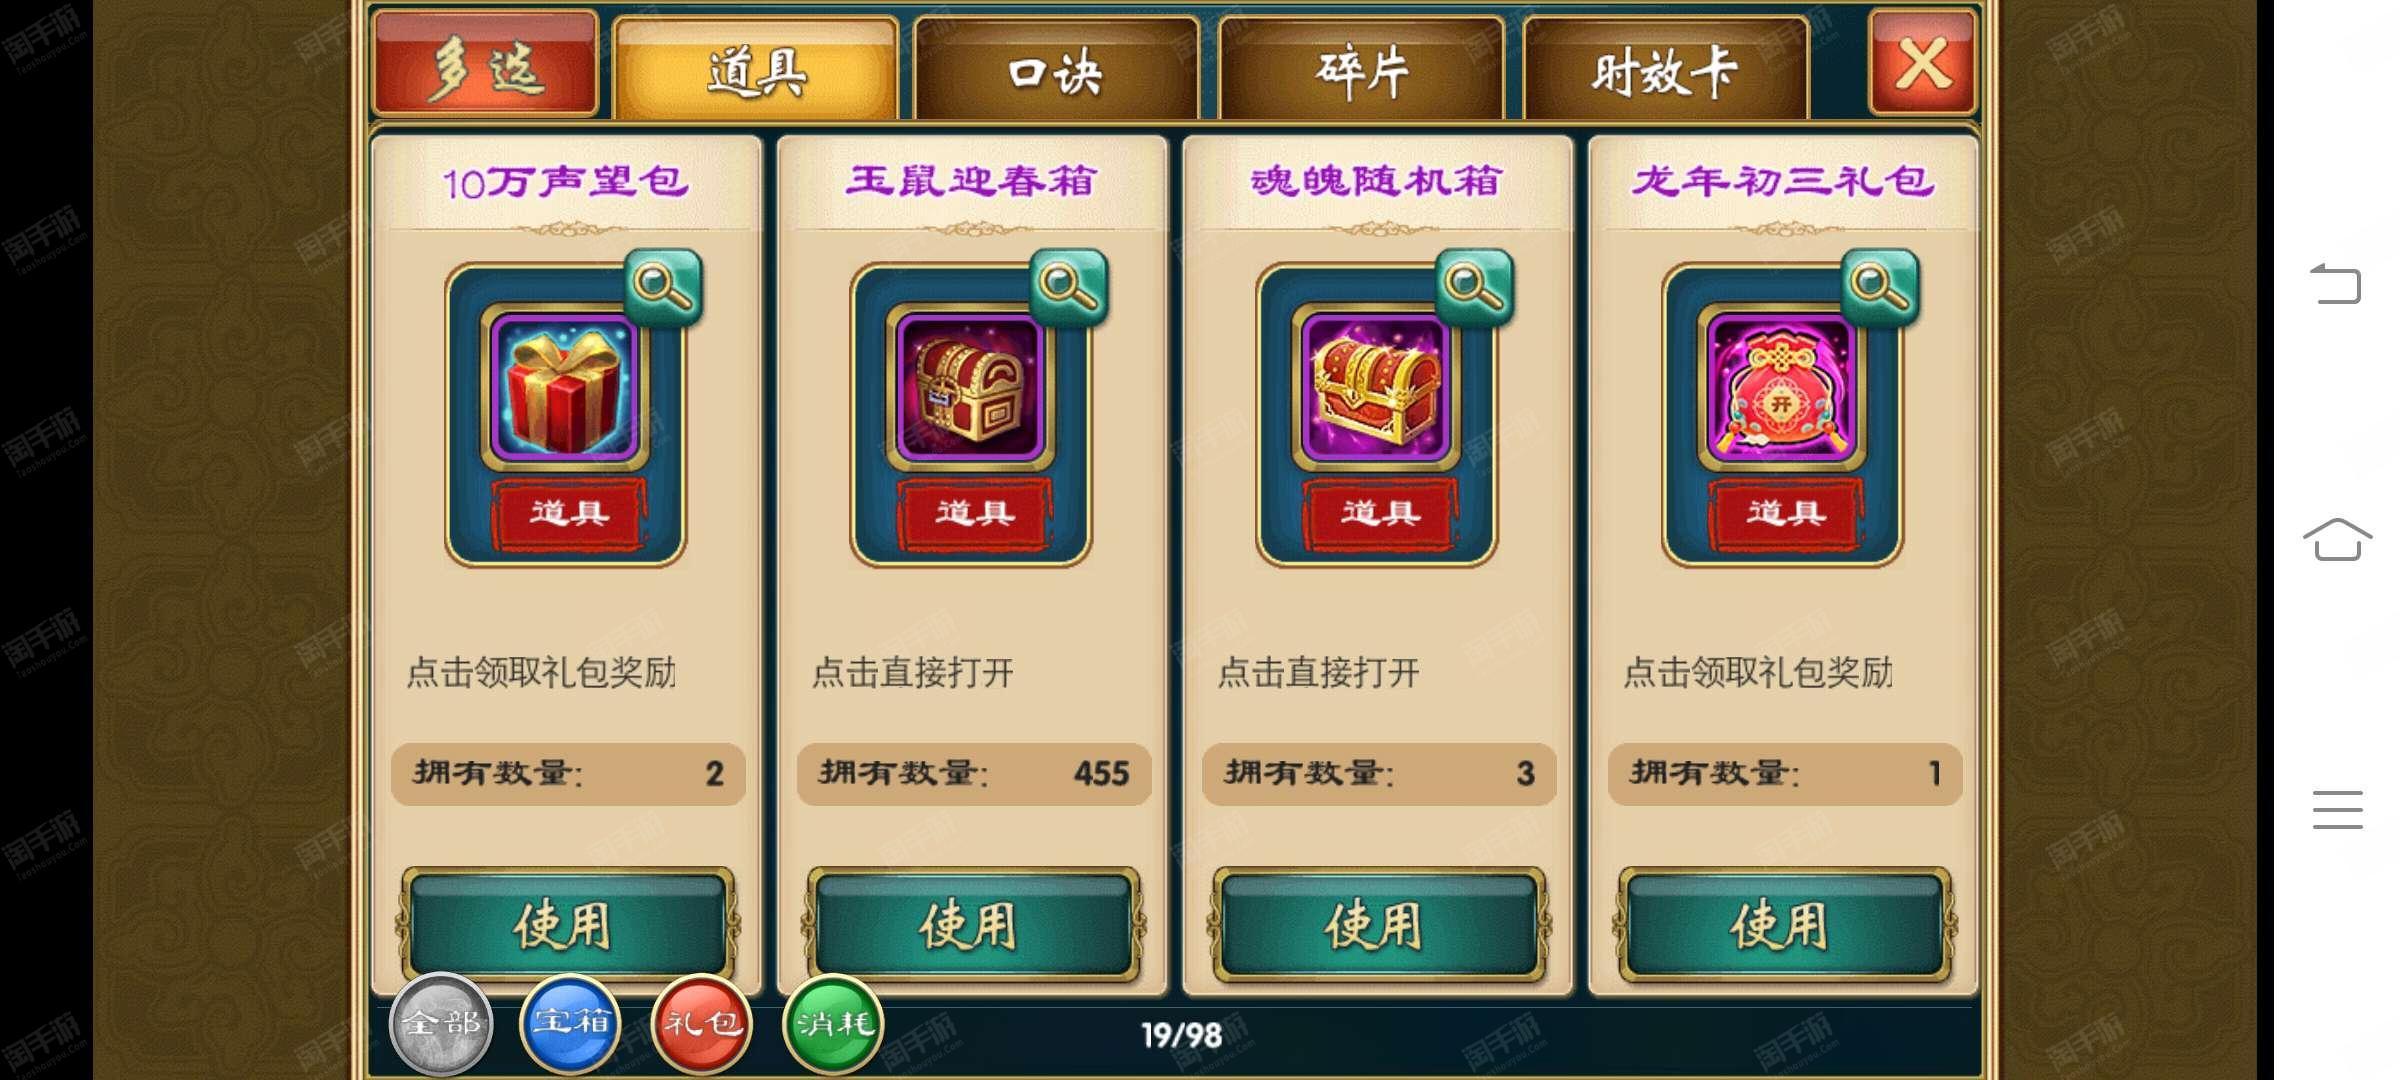Screen dimensions: 2400x1080
Task: Filter items by 宝箱 blue button
Action: (x=571, y=1023)
